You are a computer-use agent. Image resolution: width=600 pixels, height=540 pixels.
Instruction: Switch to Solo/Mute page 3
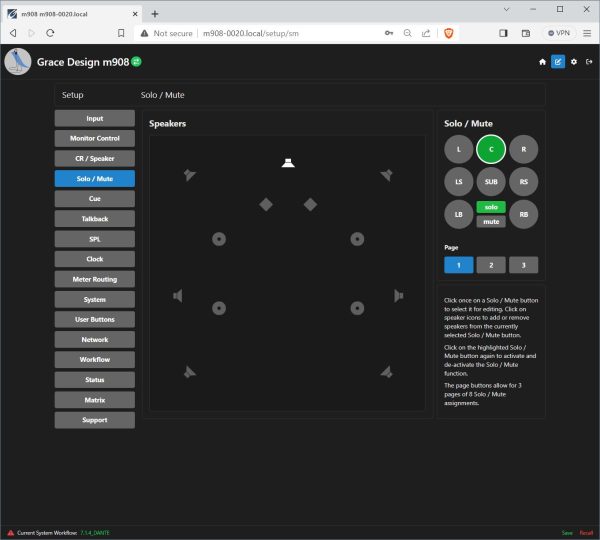pos(523,265)
